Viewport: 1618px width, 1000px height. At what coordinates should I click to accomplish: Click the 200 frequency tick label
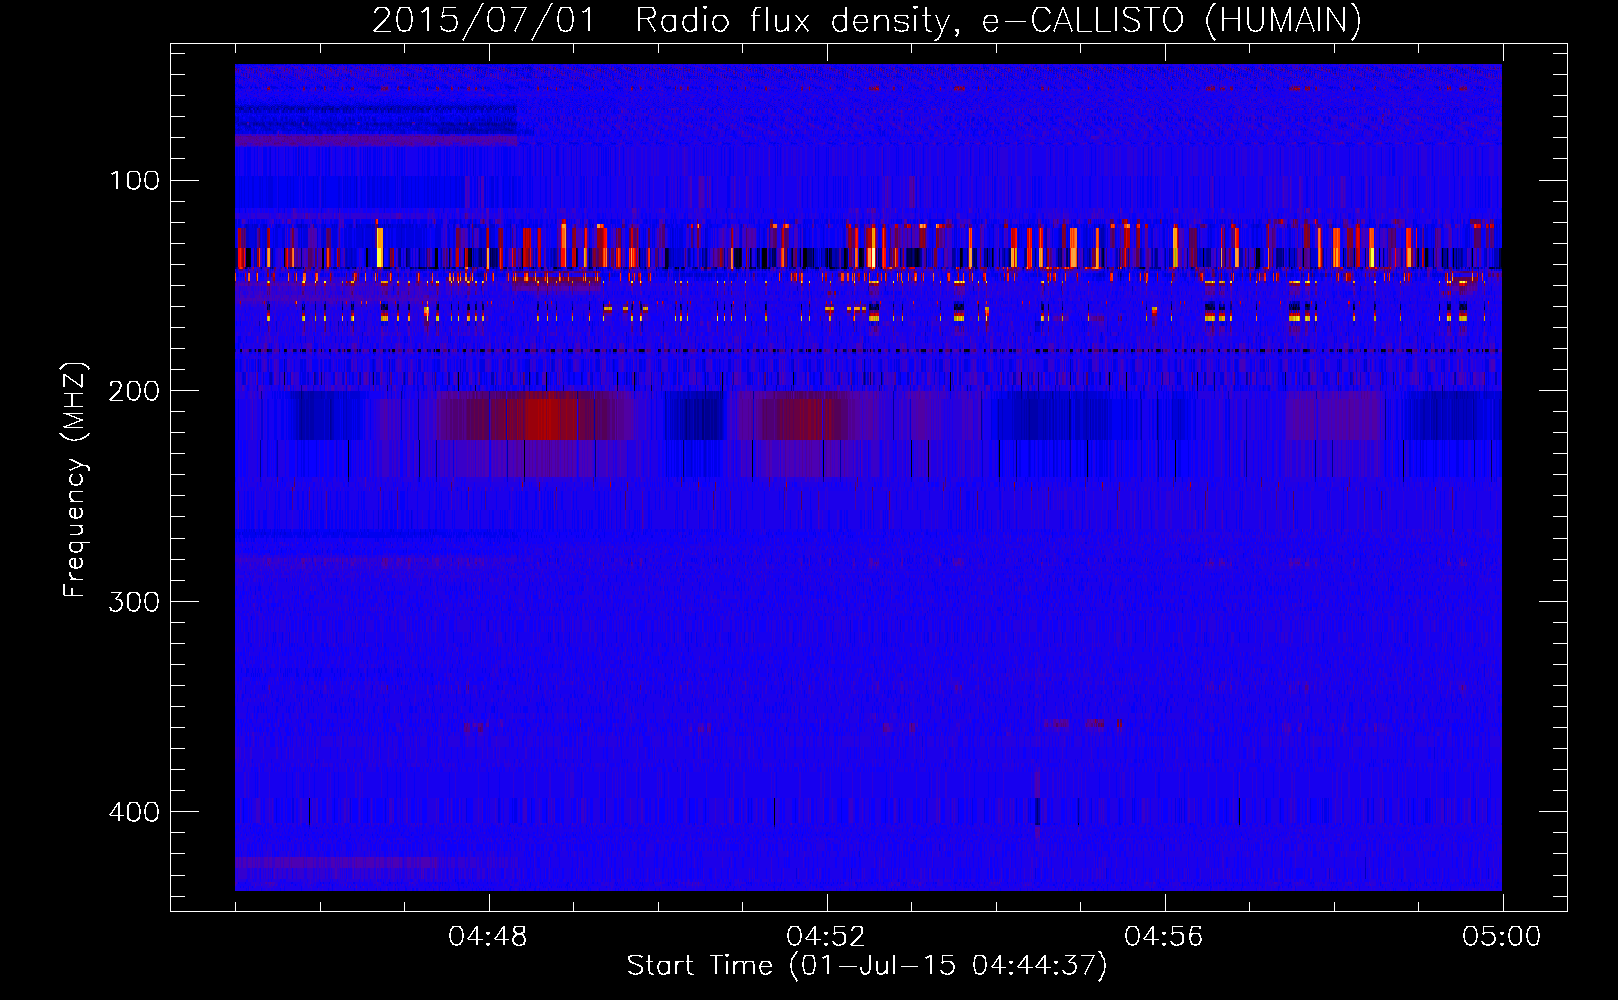[135, 391]
